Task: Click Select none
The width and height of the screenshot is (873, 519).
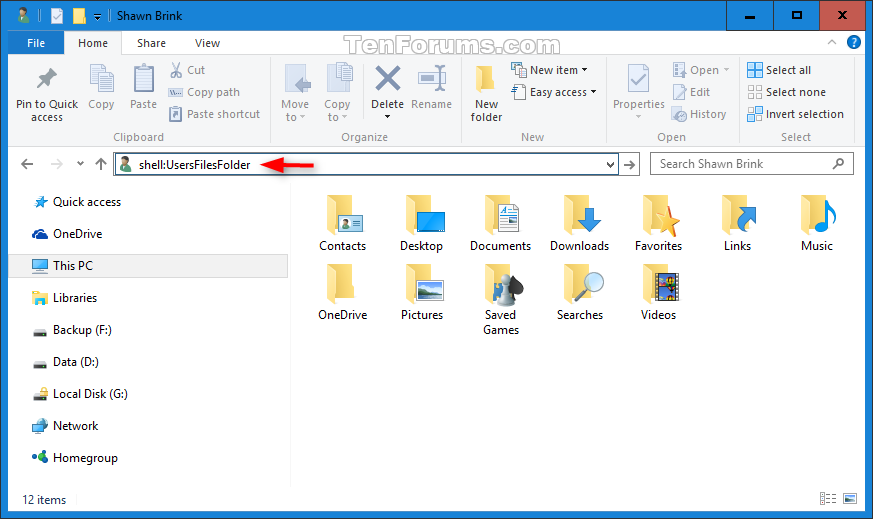Action: click(787, 92)
